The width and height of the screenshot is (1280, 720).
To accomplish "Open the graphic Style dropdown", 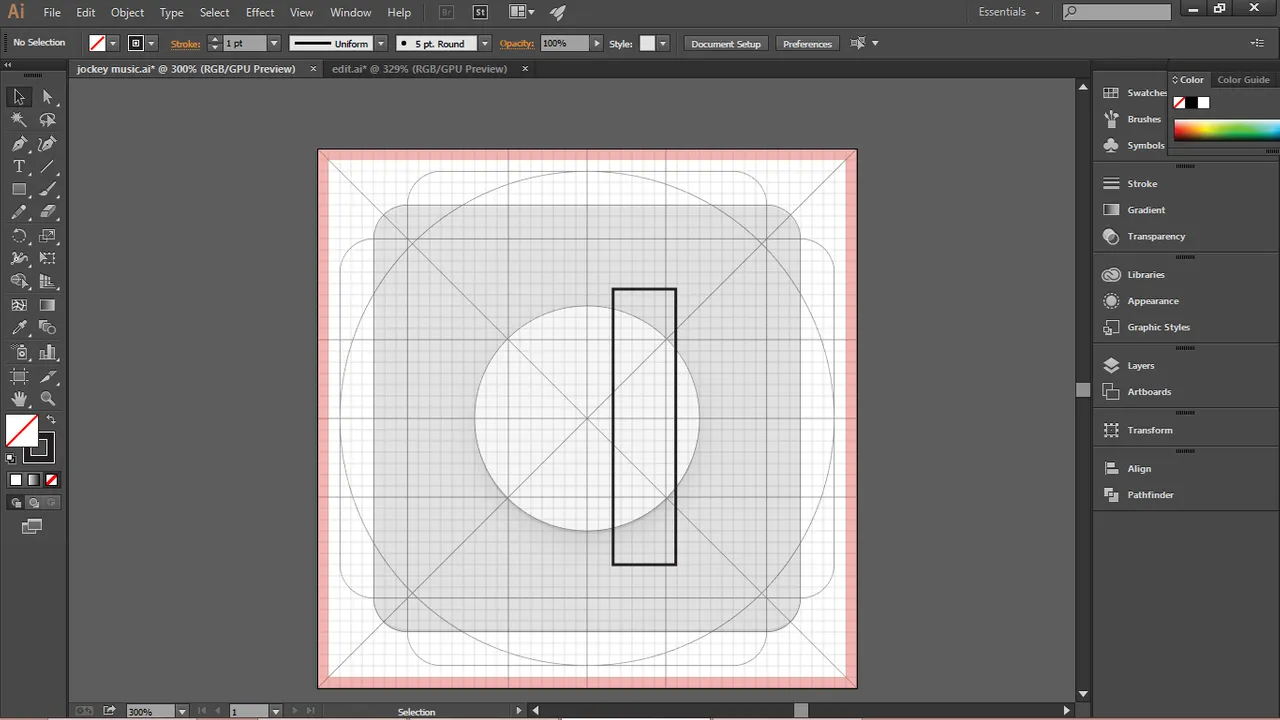I will (662, 43).
